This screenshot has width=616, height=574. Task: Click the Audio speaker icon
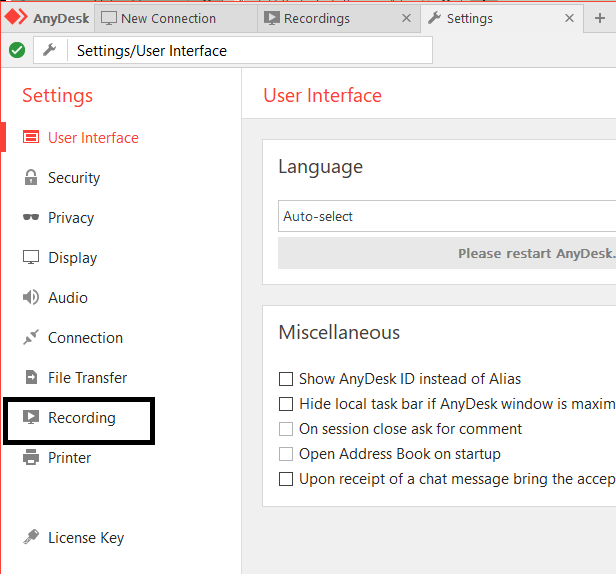tap(31, 298)
